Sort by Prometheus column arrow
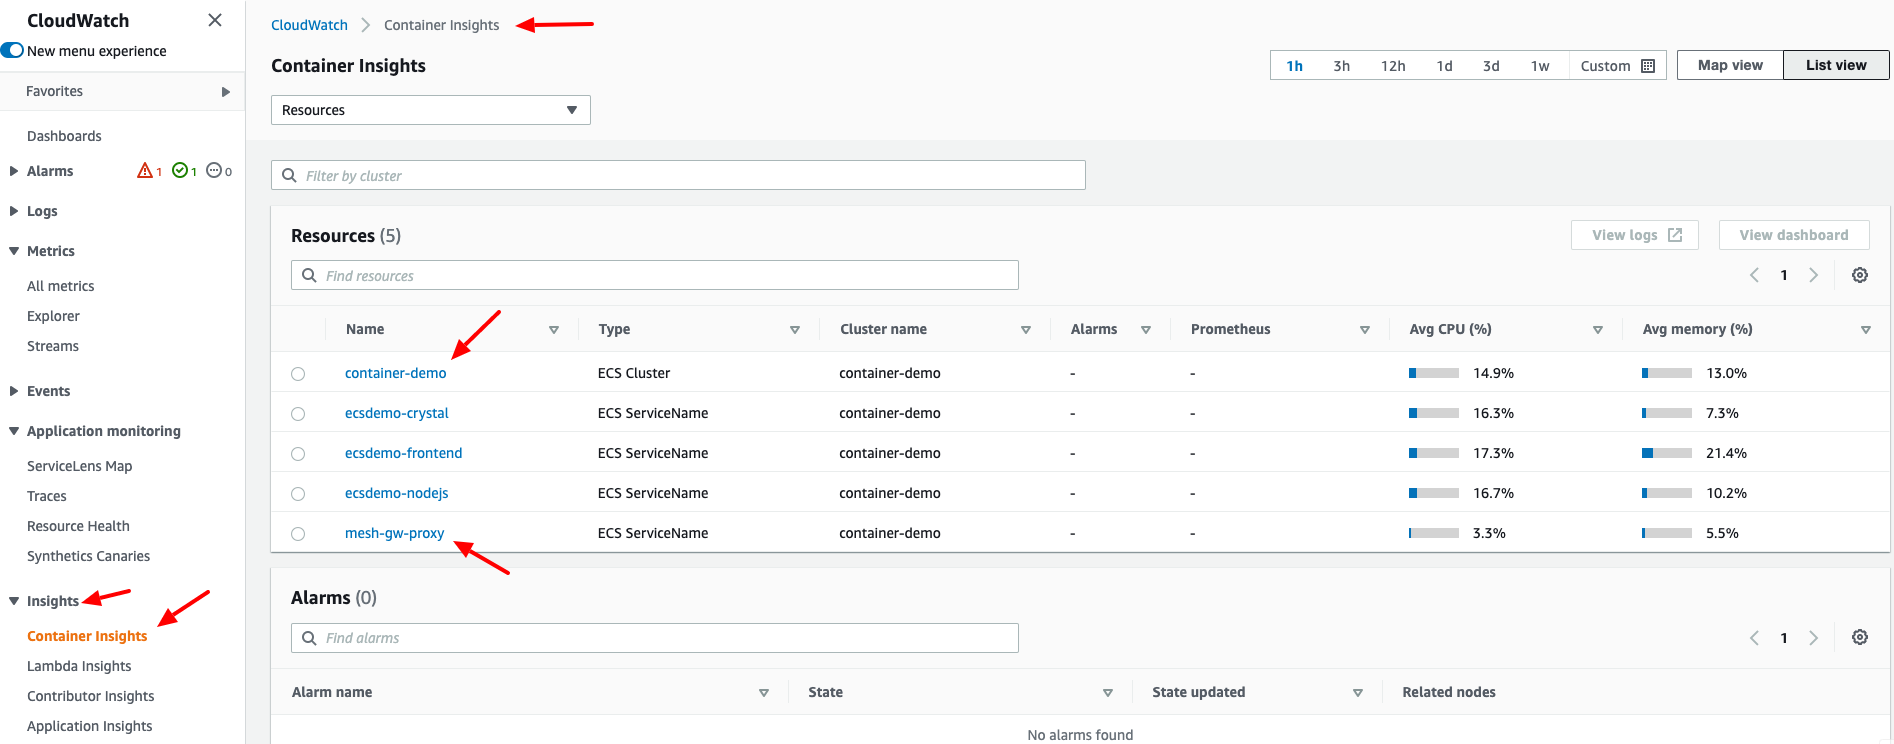1894x744 pixels. tap(1365, 330)
